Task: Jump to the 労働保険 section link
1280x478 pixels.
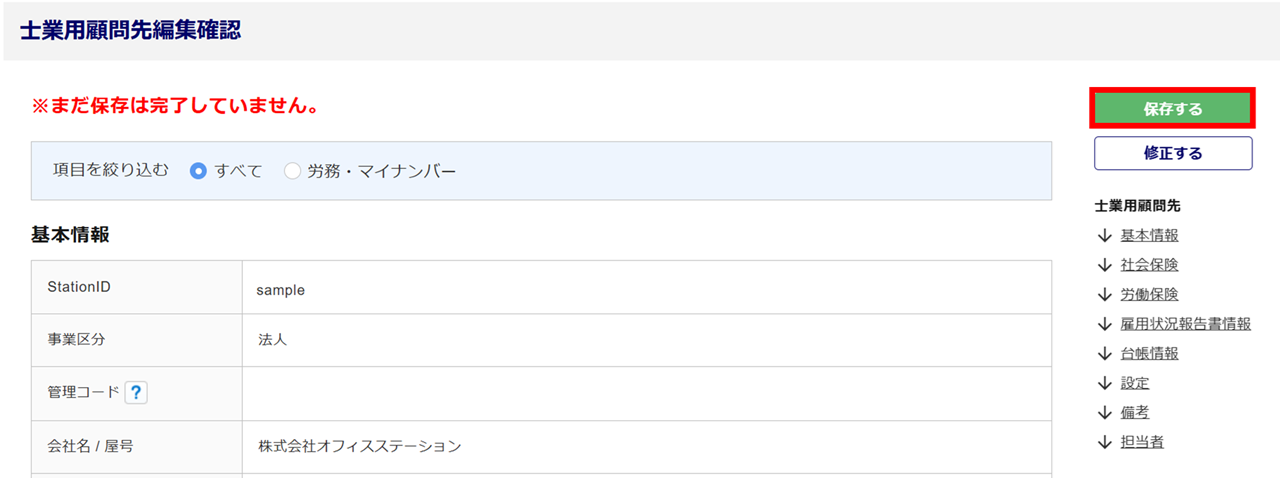Action: point(1149,295)
